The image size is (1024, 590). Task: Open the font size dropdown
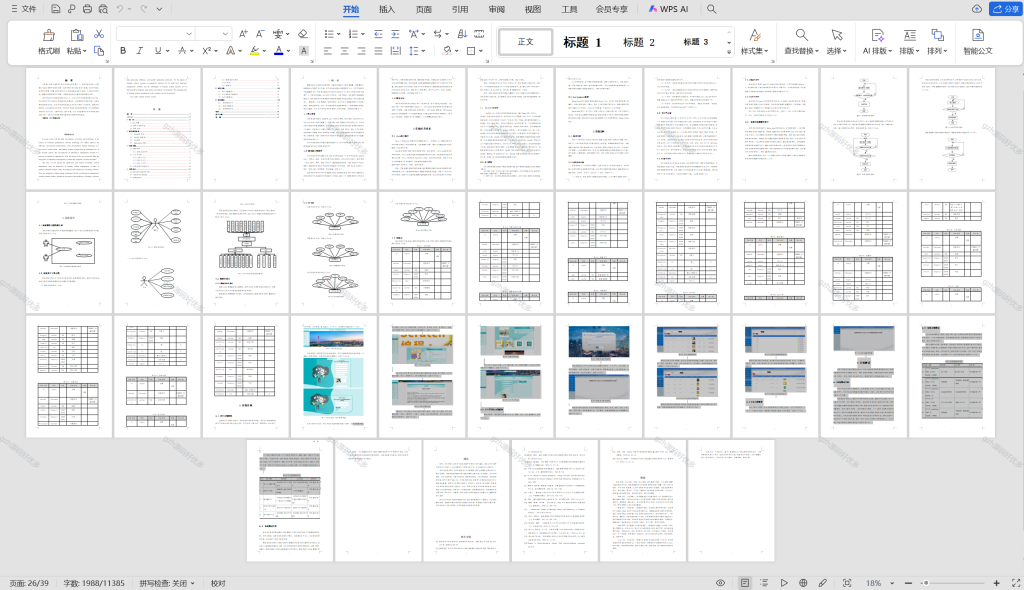[225, 34]
